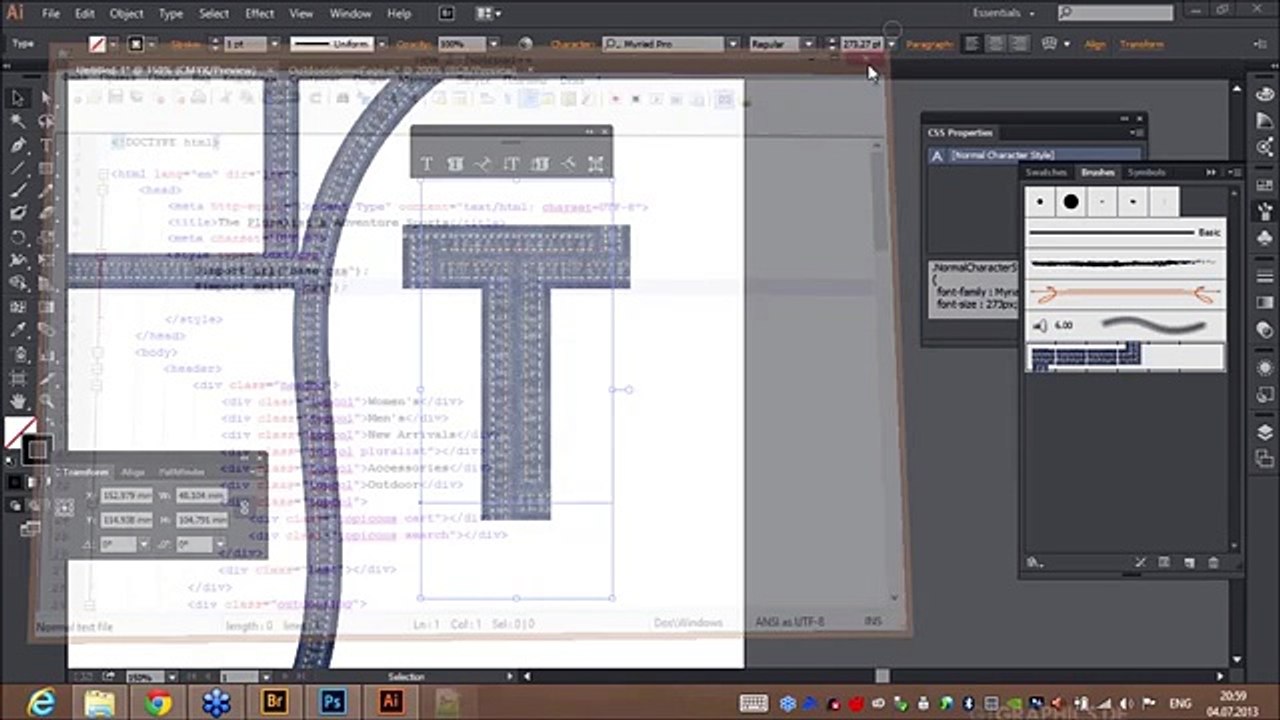The width and height of the screenshot is (1280, 720).
Task: Align paragraph text left
Action: [971, 44]
